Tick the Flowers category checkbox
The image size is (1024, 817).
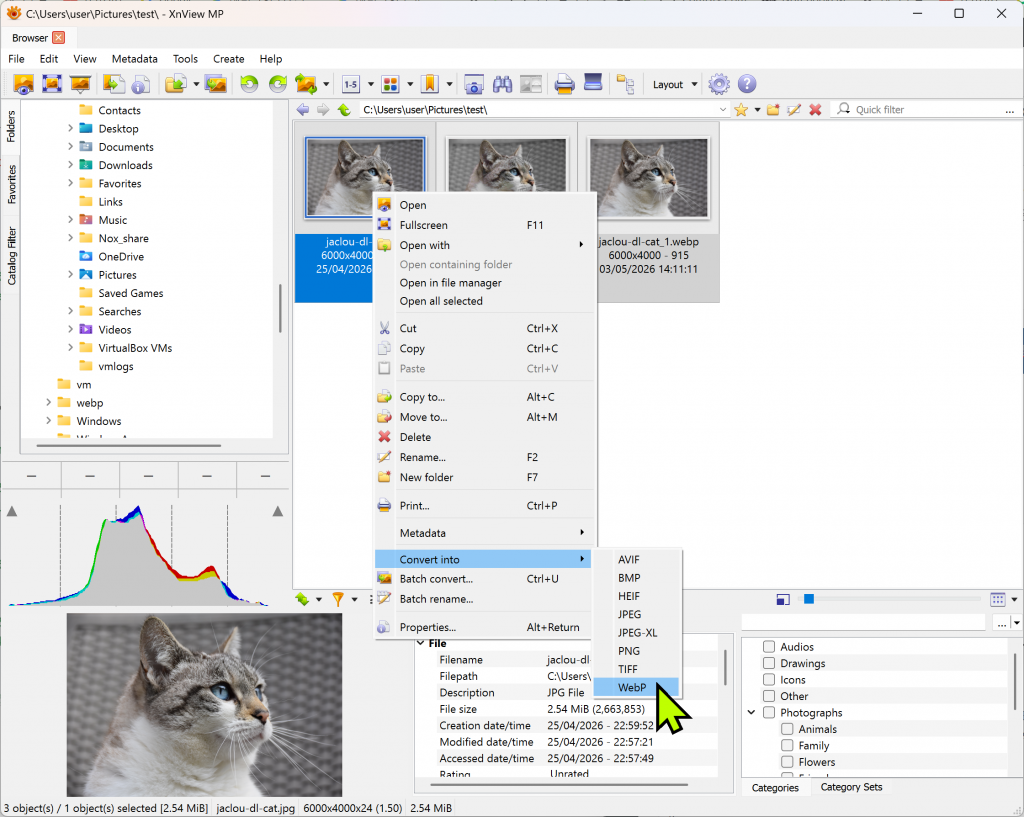pyautogui.click(x=788, y=761)
